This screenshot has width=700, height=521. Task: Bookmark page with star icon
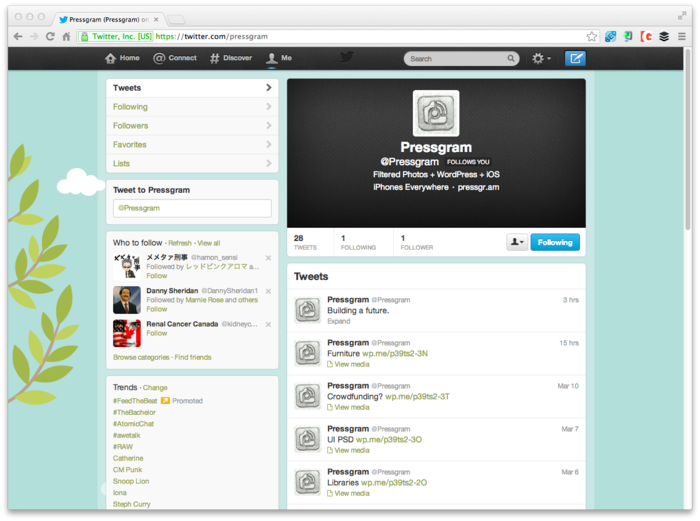[x=592, y=37]
